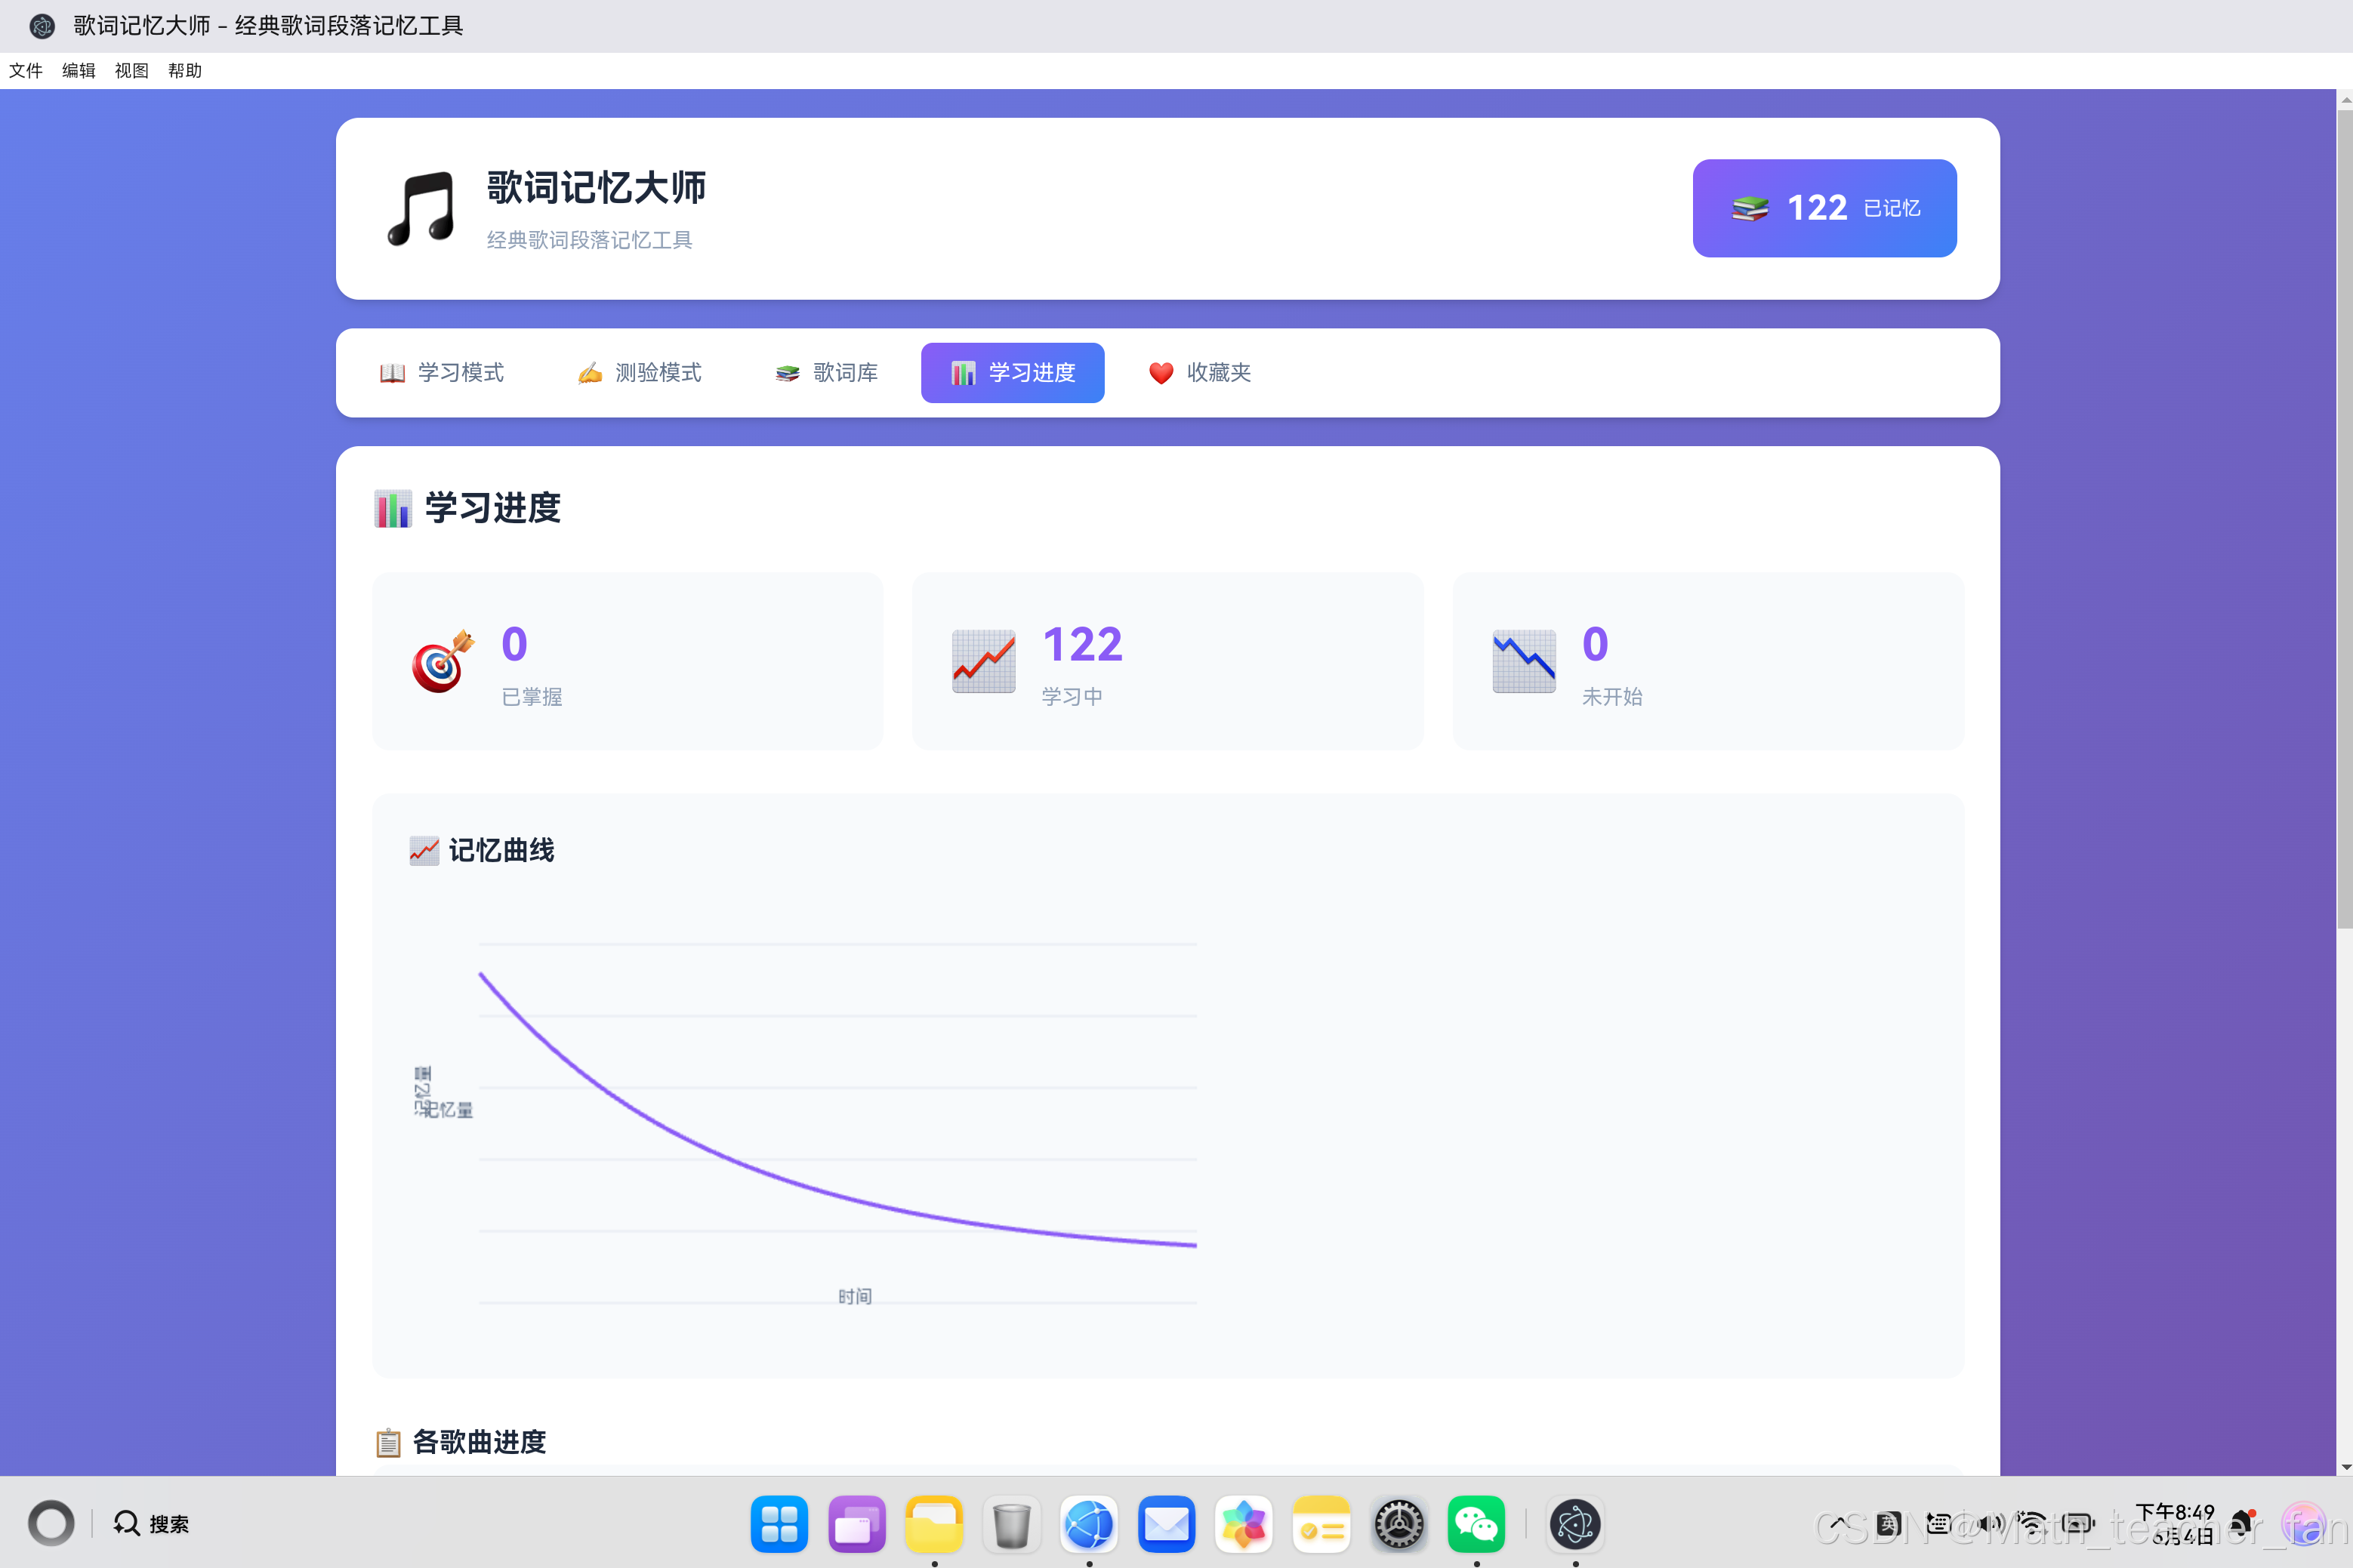
Task: Open the on-screen keyboard tray icon
Action: coord(1938,1524)
